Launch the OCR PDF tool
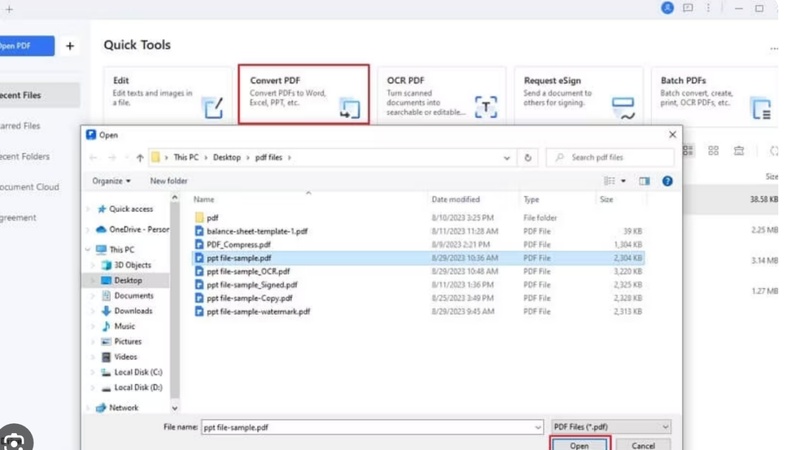This screenshot has height=450, width=787. pos(441,95)
